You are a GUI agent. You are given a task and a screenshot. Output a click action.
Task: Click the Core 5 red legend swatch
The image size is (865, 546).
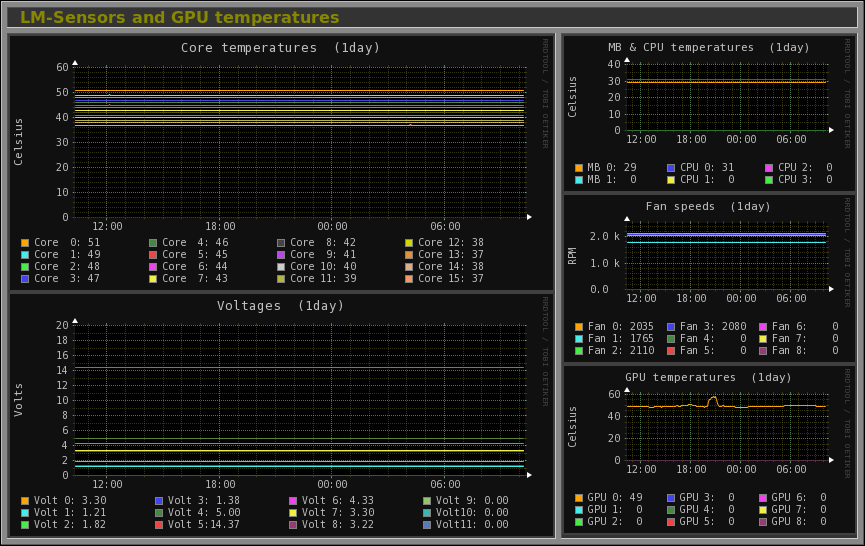(x=153, y=255)
